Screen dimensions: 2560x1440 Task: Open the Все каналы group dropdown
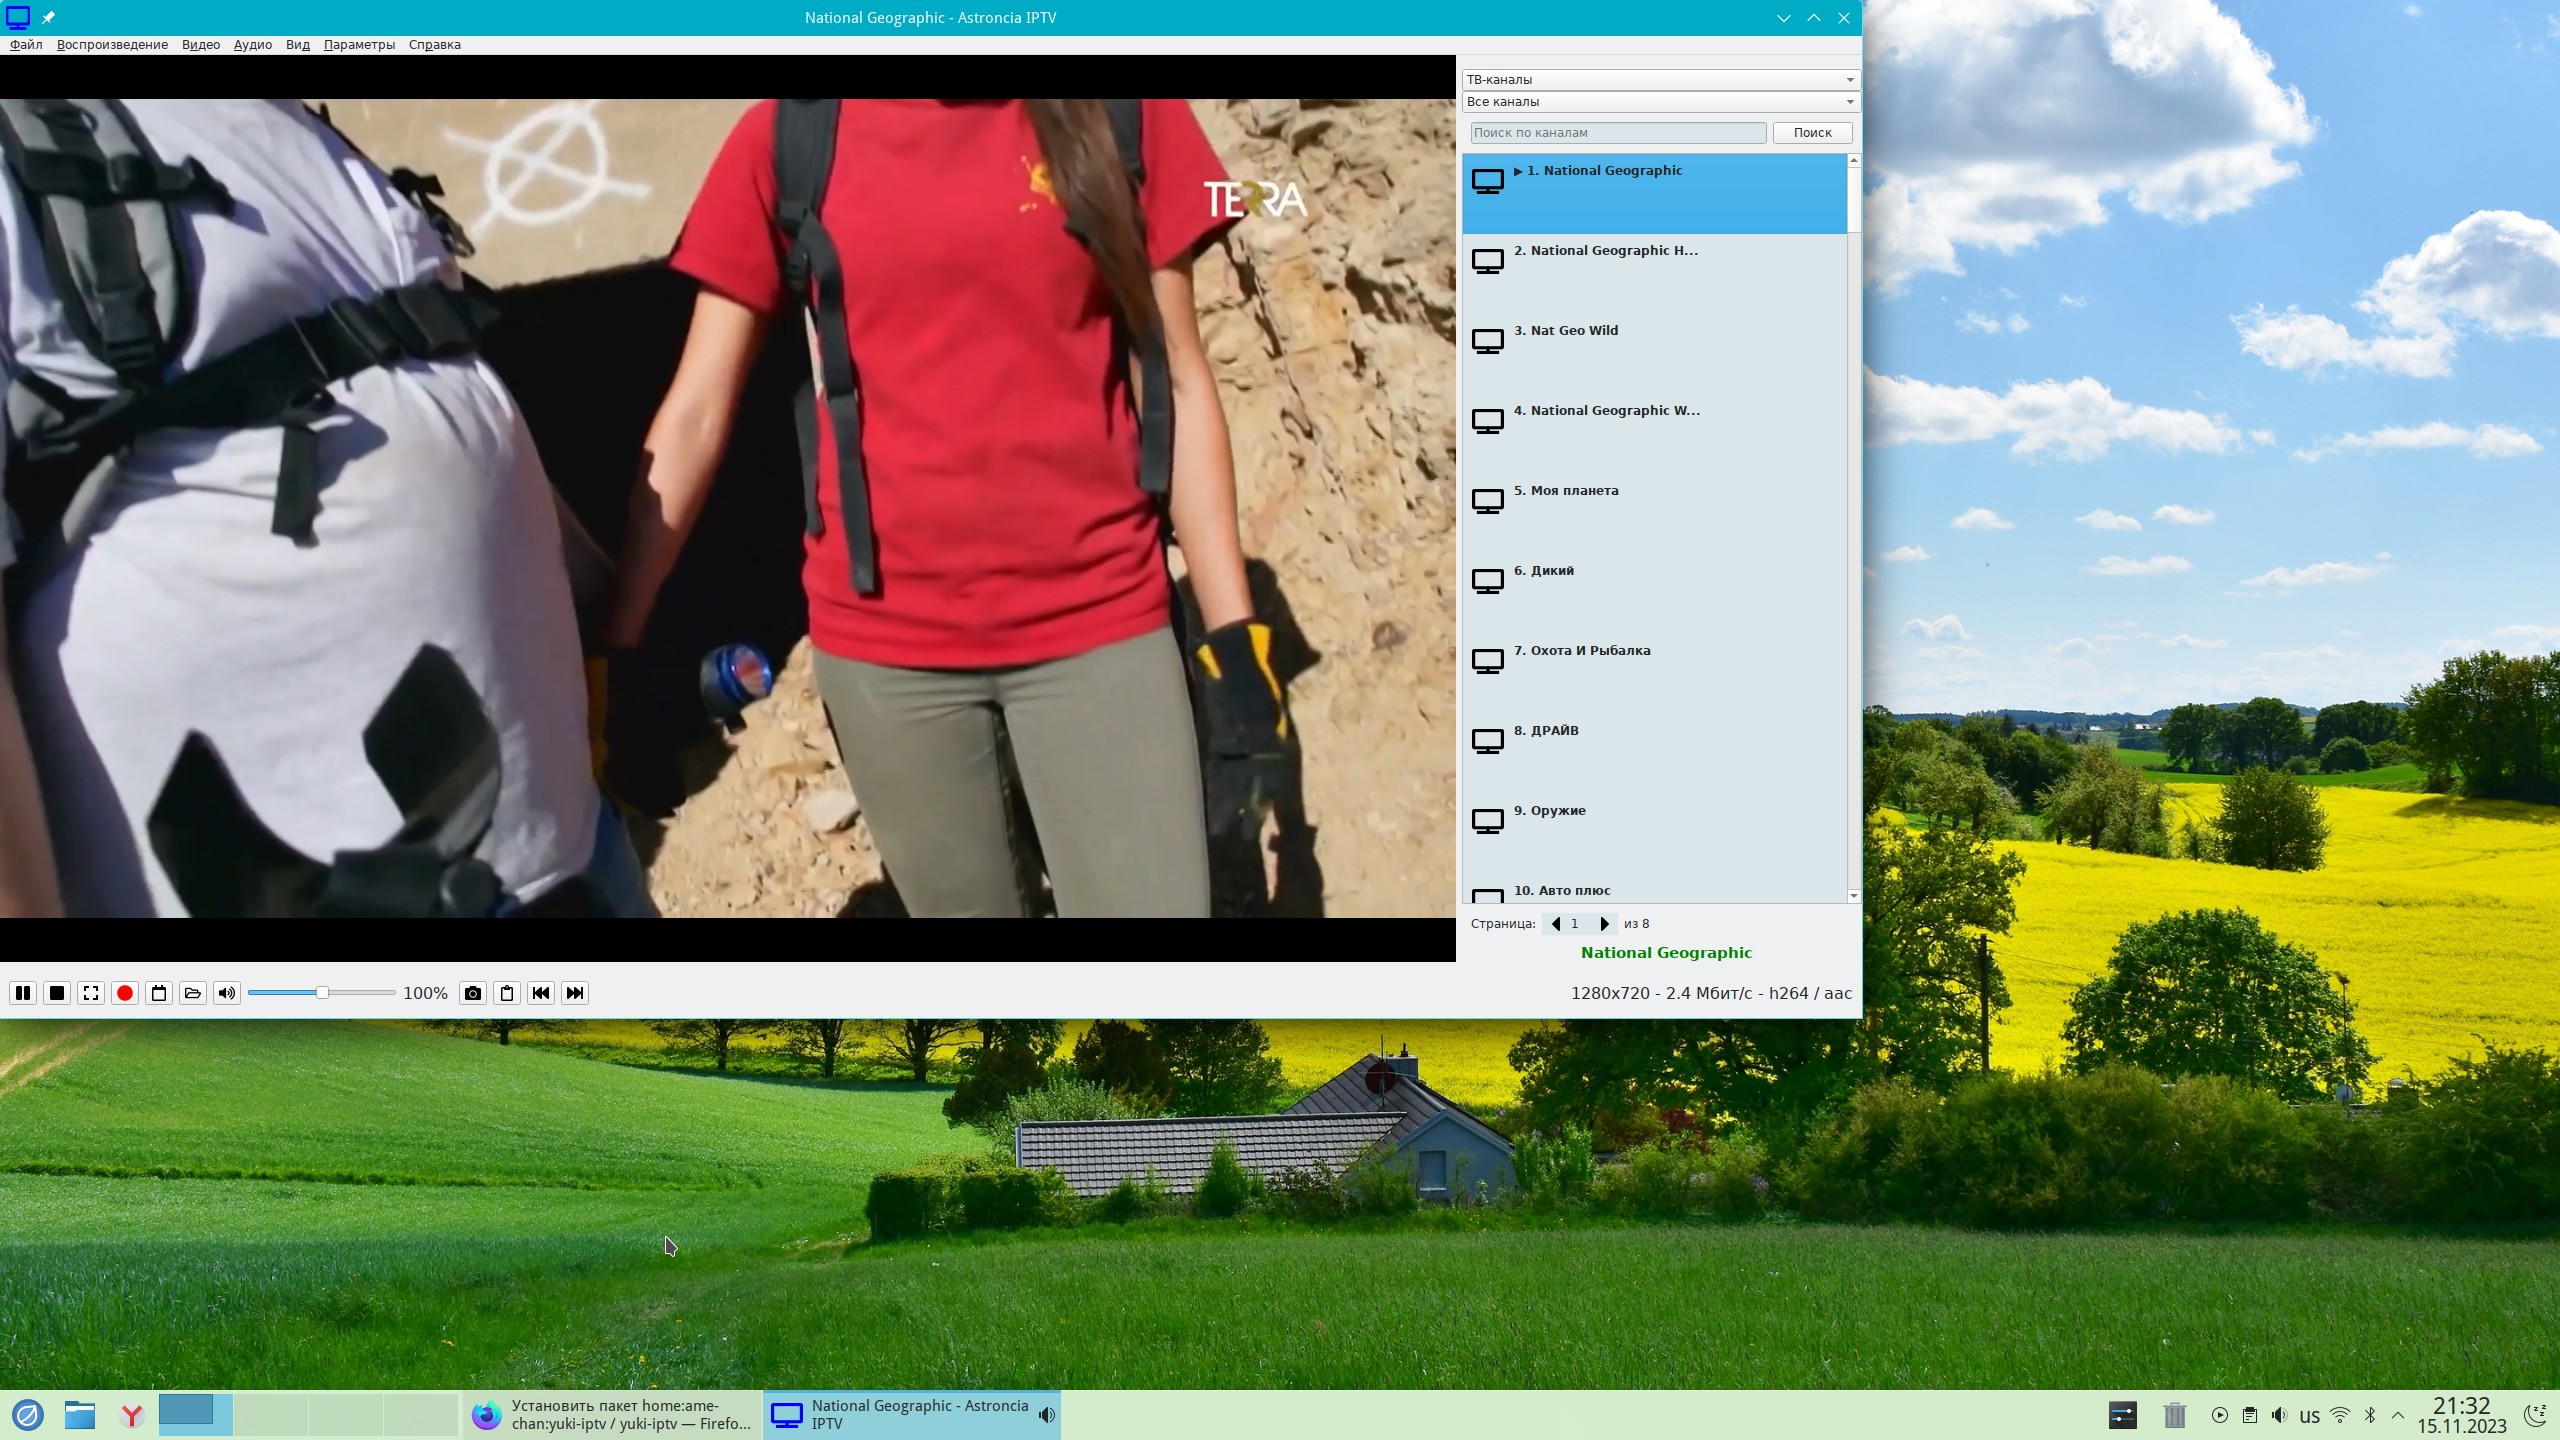[1659, 101]
